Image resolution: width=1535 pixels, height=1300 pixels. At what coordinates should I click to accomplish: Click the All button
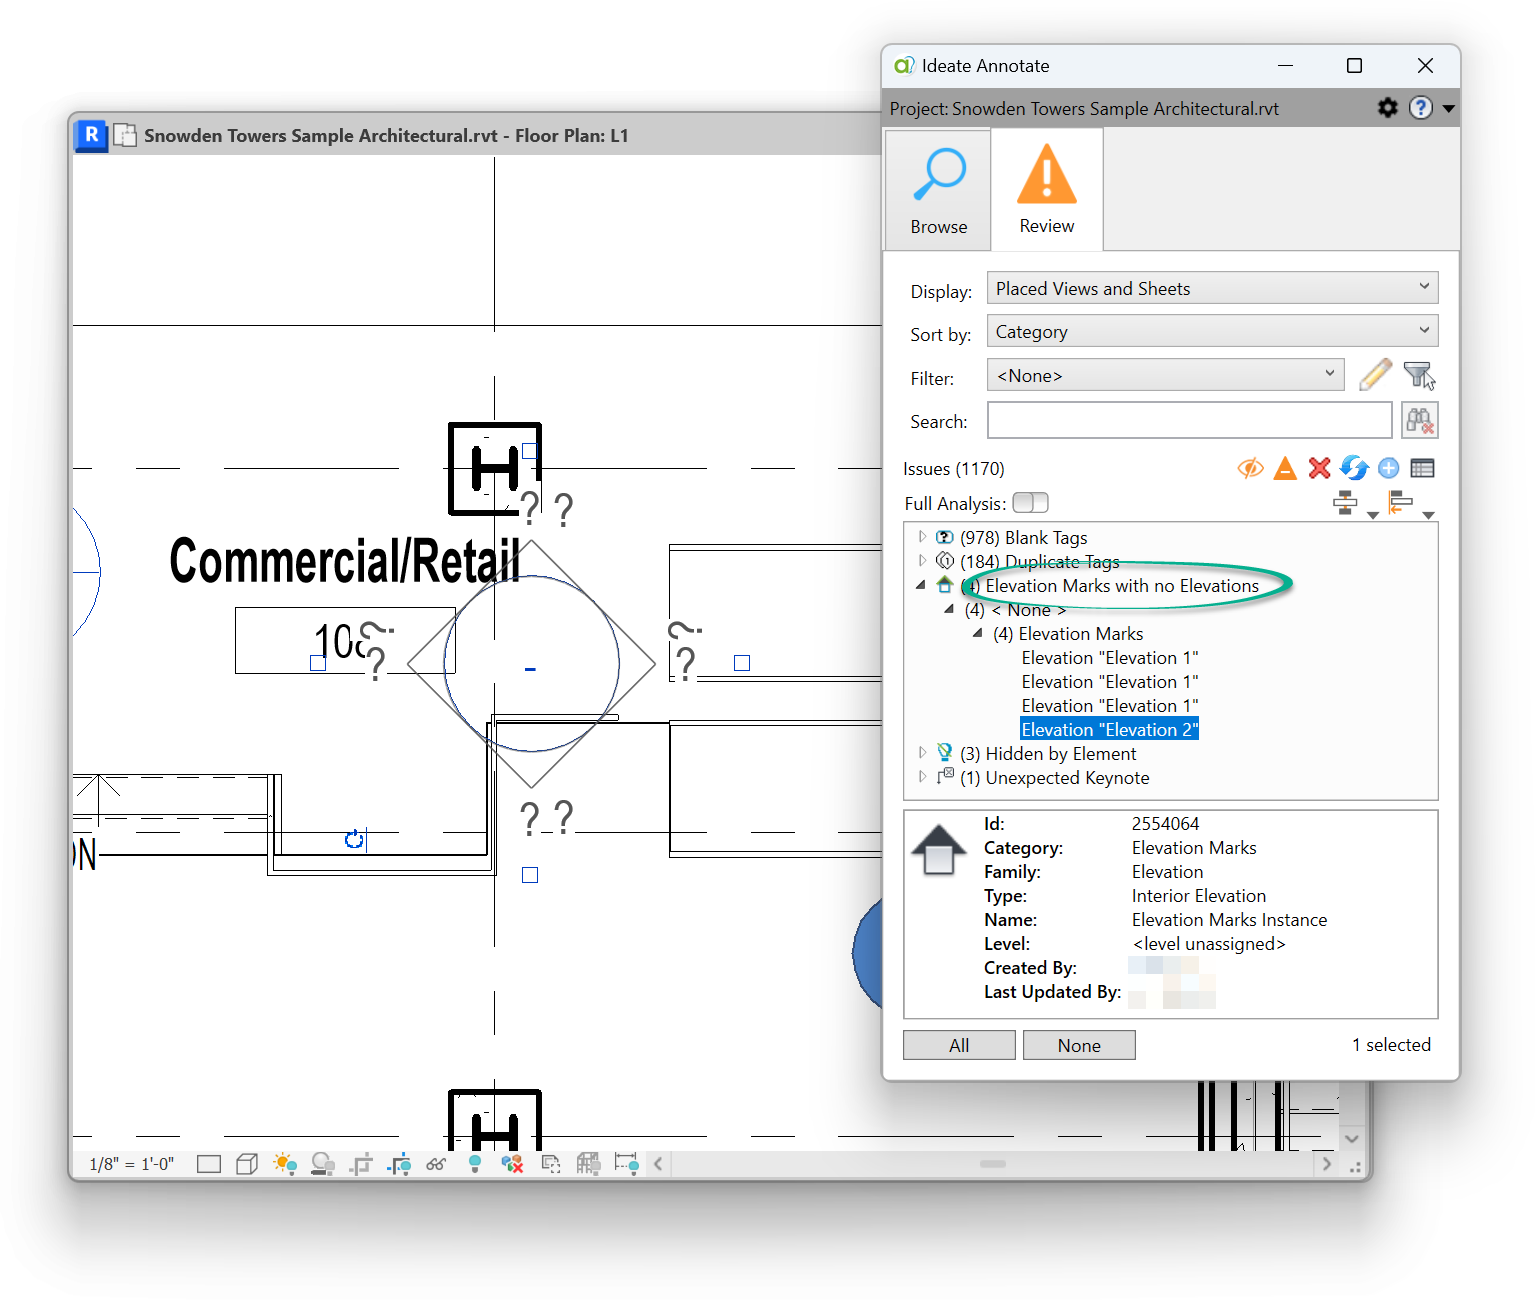coord(959,1045)
